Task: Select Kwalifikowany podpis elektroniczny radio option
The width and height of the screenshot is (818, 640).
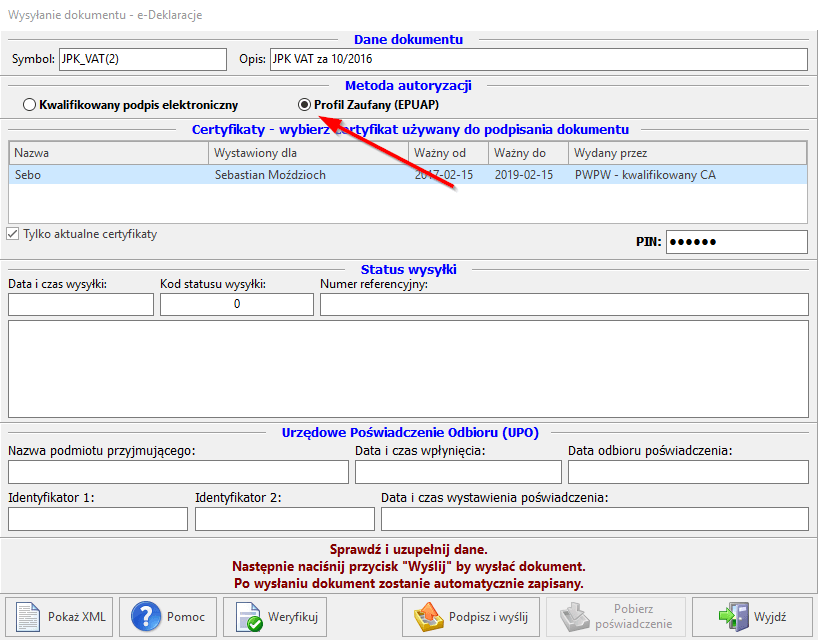Action: pos(29,105)
